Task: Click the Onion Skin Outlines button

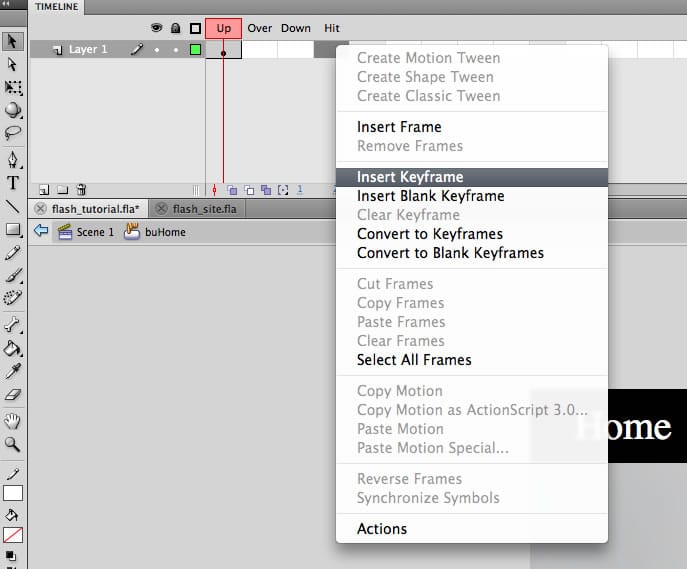Action: [249, 190]
